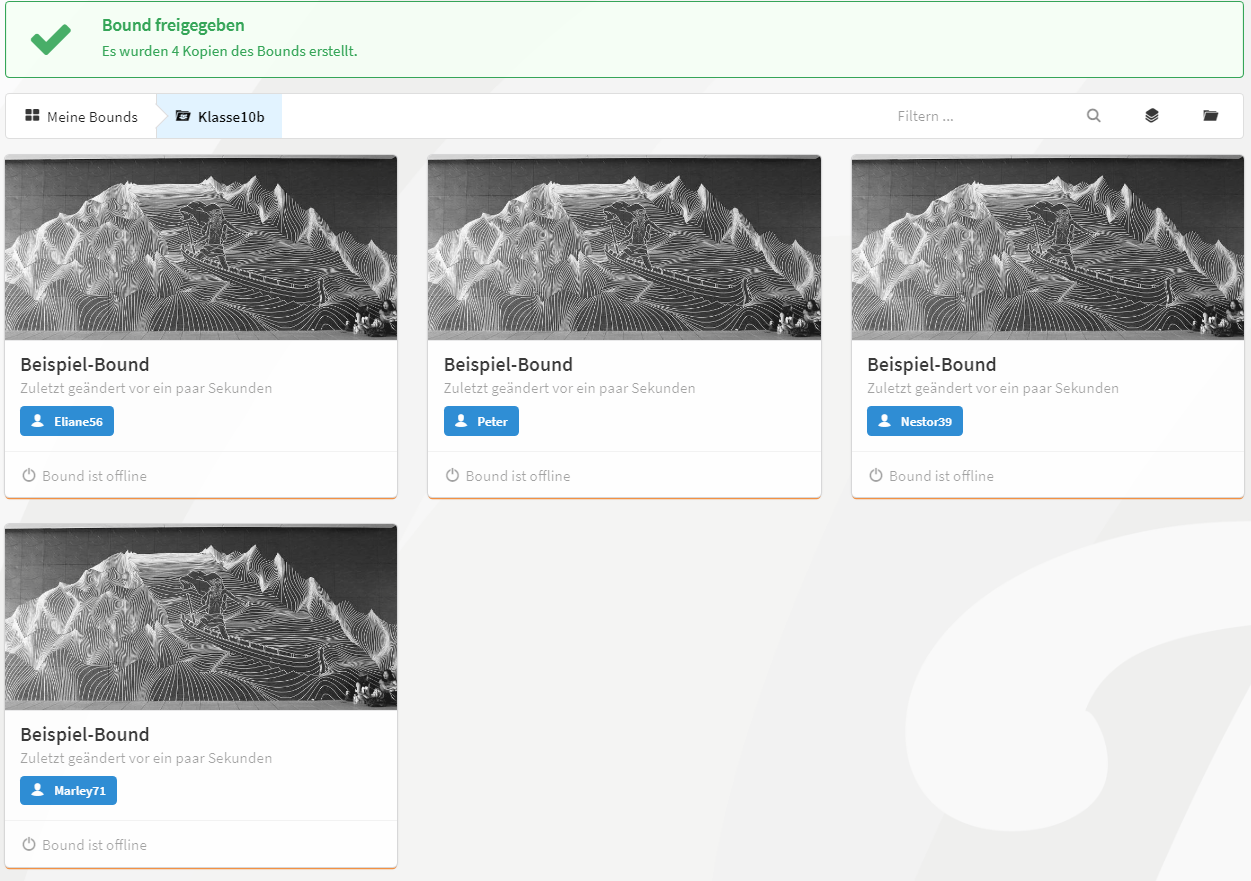Click the layers stack icon in toolbar
This screenshot has height=881, width=1251.
tap(1152, 116)
